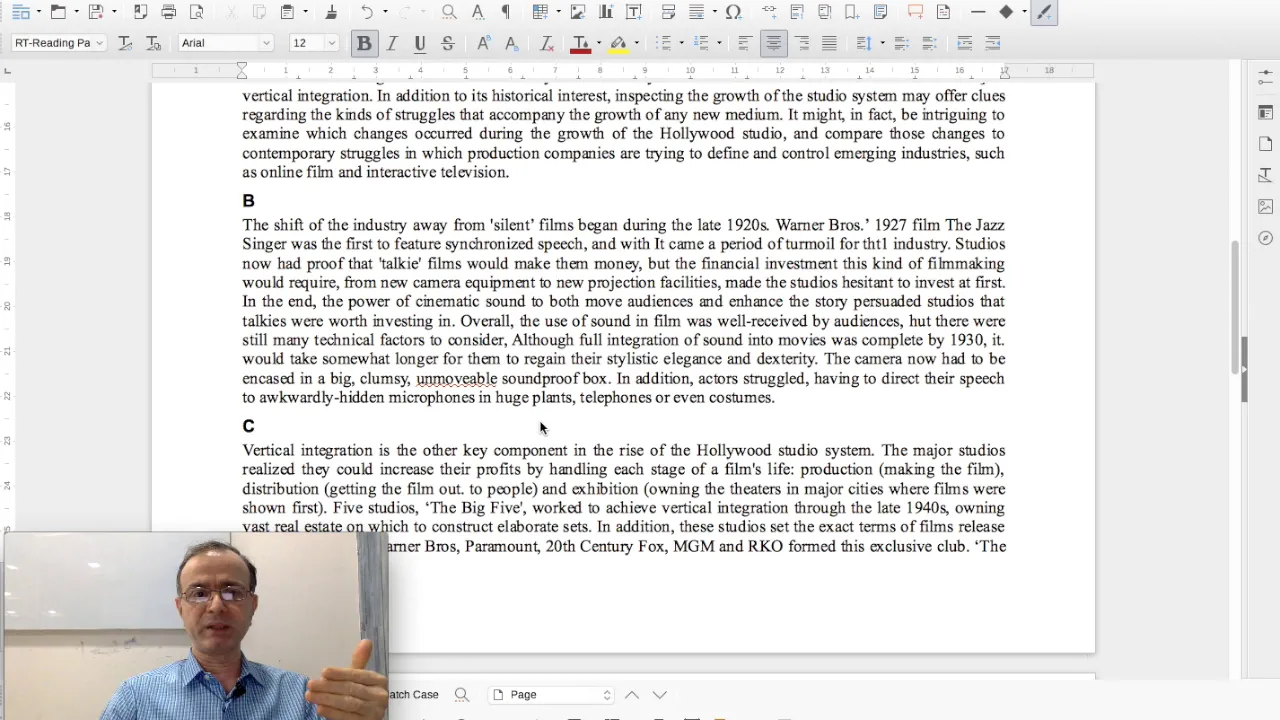Viewport: 1280px width, 720px height.
Task: Click the Insert Cross-reference icon
Action: [x=880, y=12]
